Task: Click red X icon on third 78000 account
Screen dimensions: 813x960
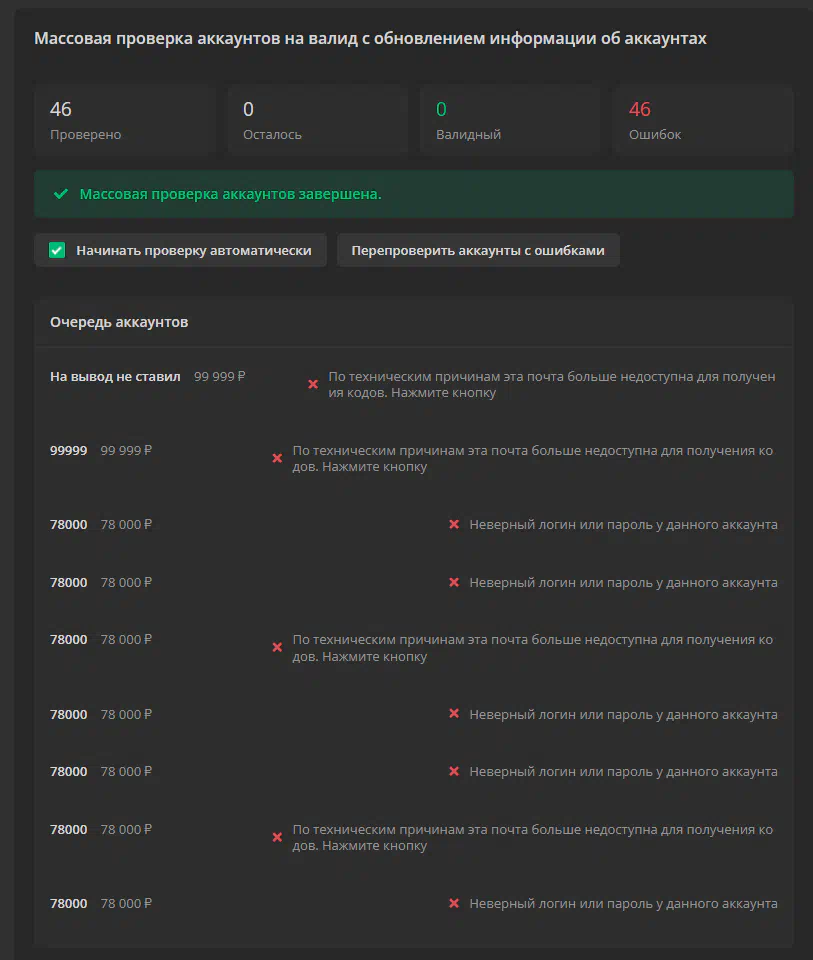Action: coord(277,648)
